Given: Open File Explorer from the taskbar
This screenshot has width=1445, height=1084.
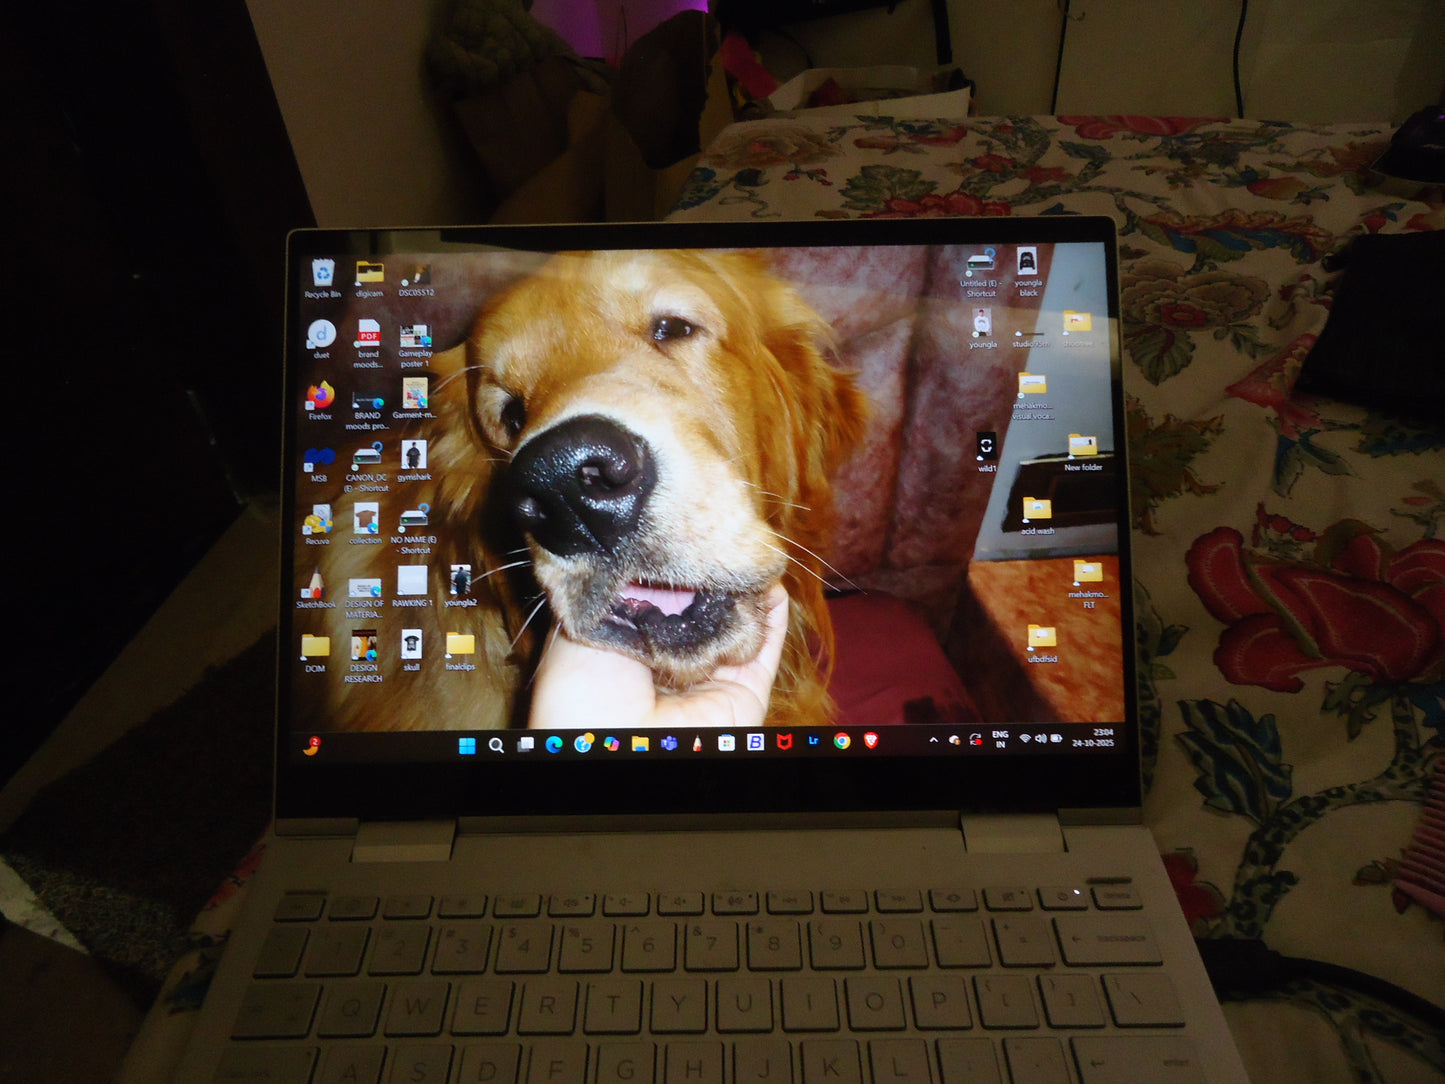Looking at the screenshot, I should 640,743.
